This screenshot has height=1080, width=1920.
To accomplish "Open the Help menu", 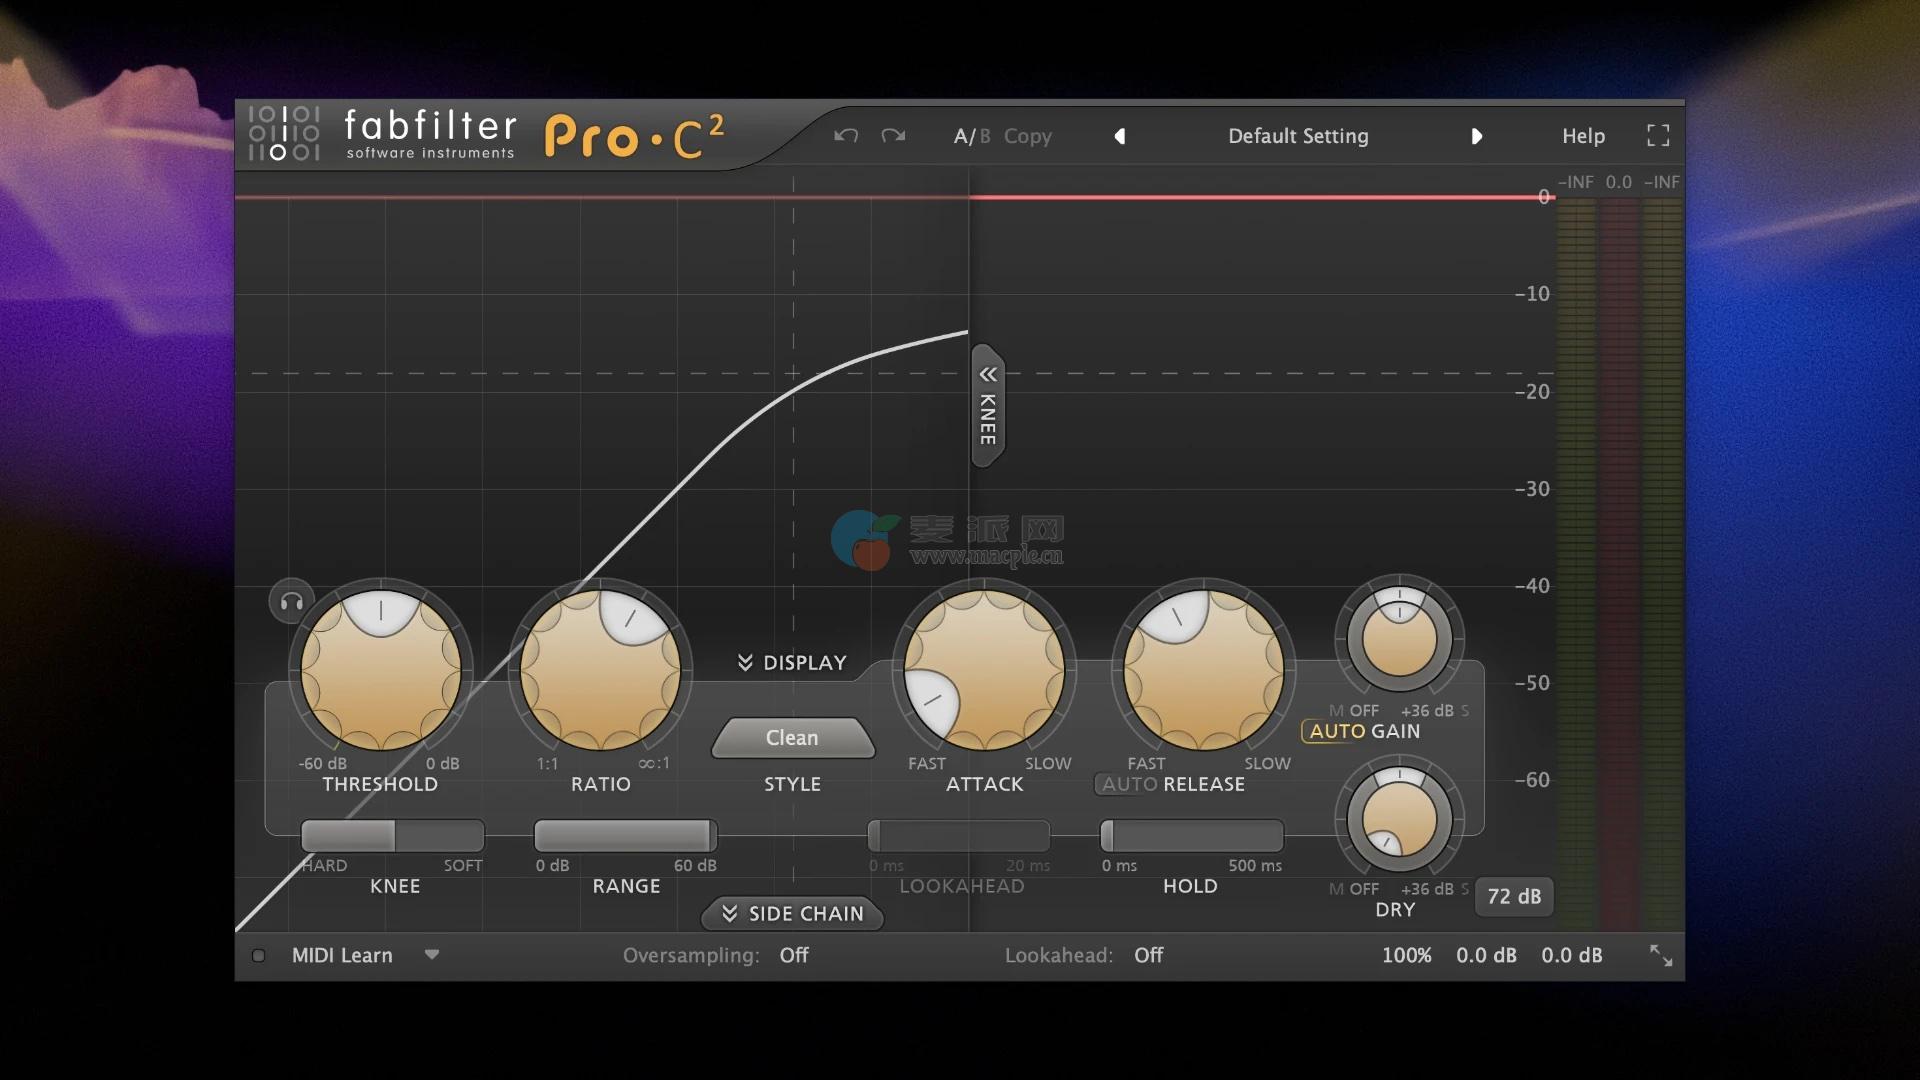I will point(1583,136).
